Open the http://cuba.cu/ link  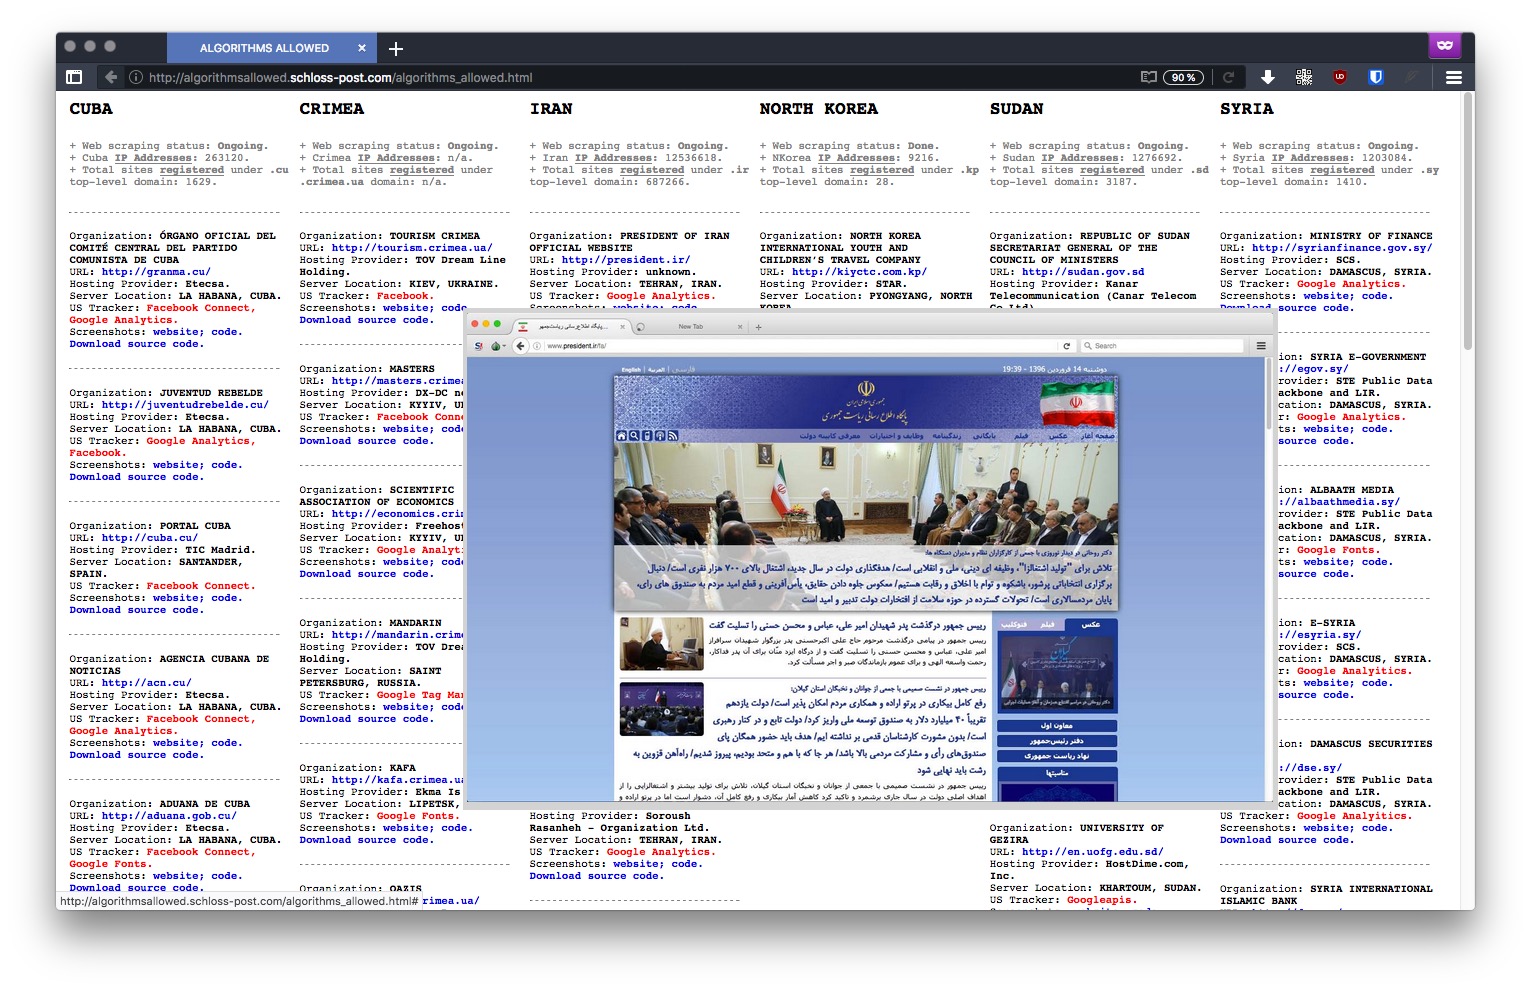pyautogui.click(x=149, y=538)
